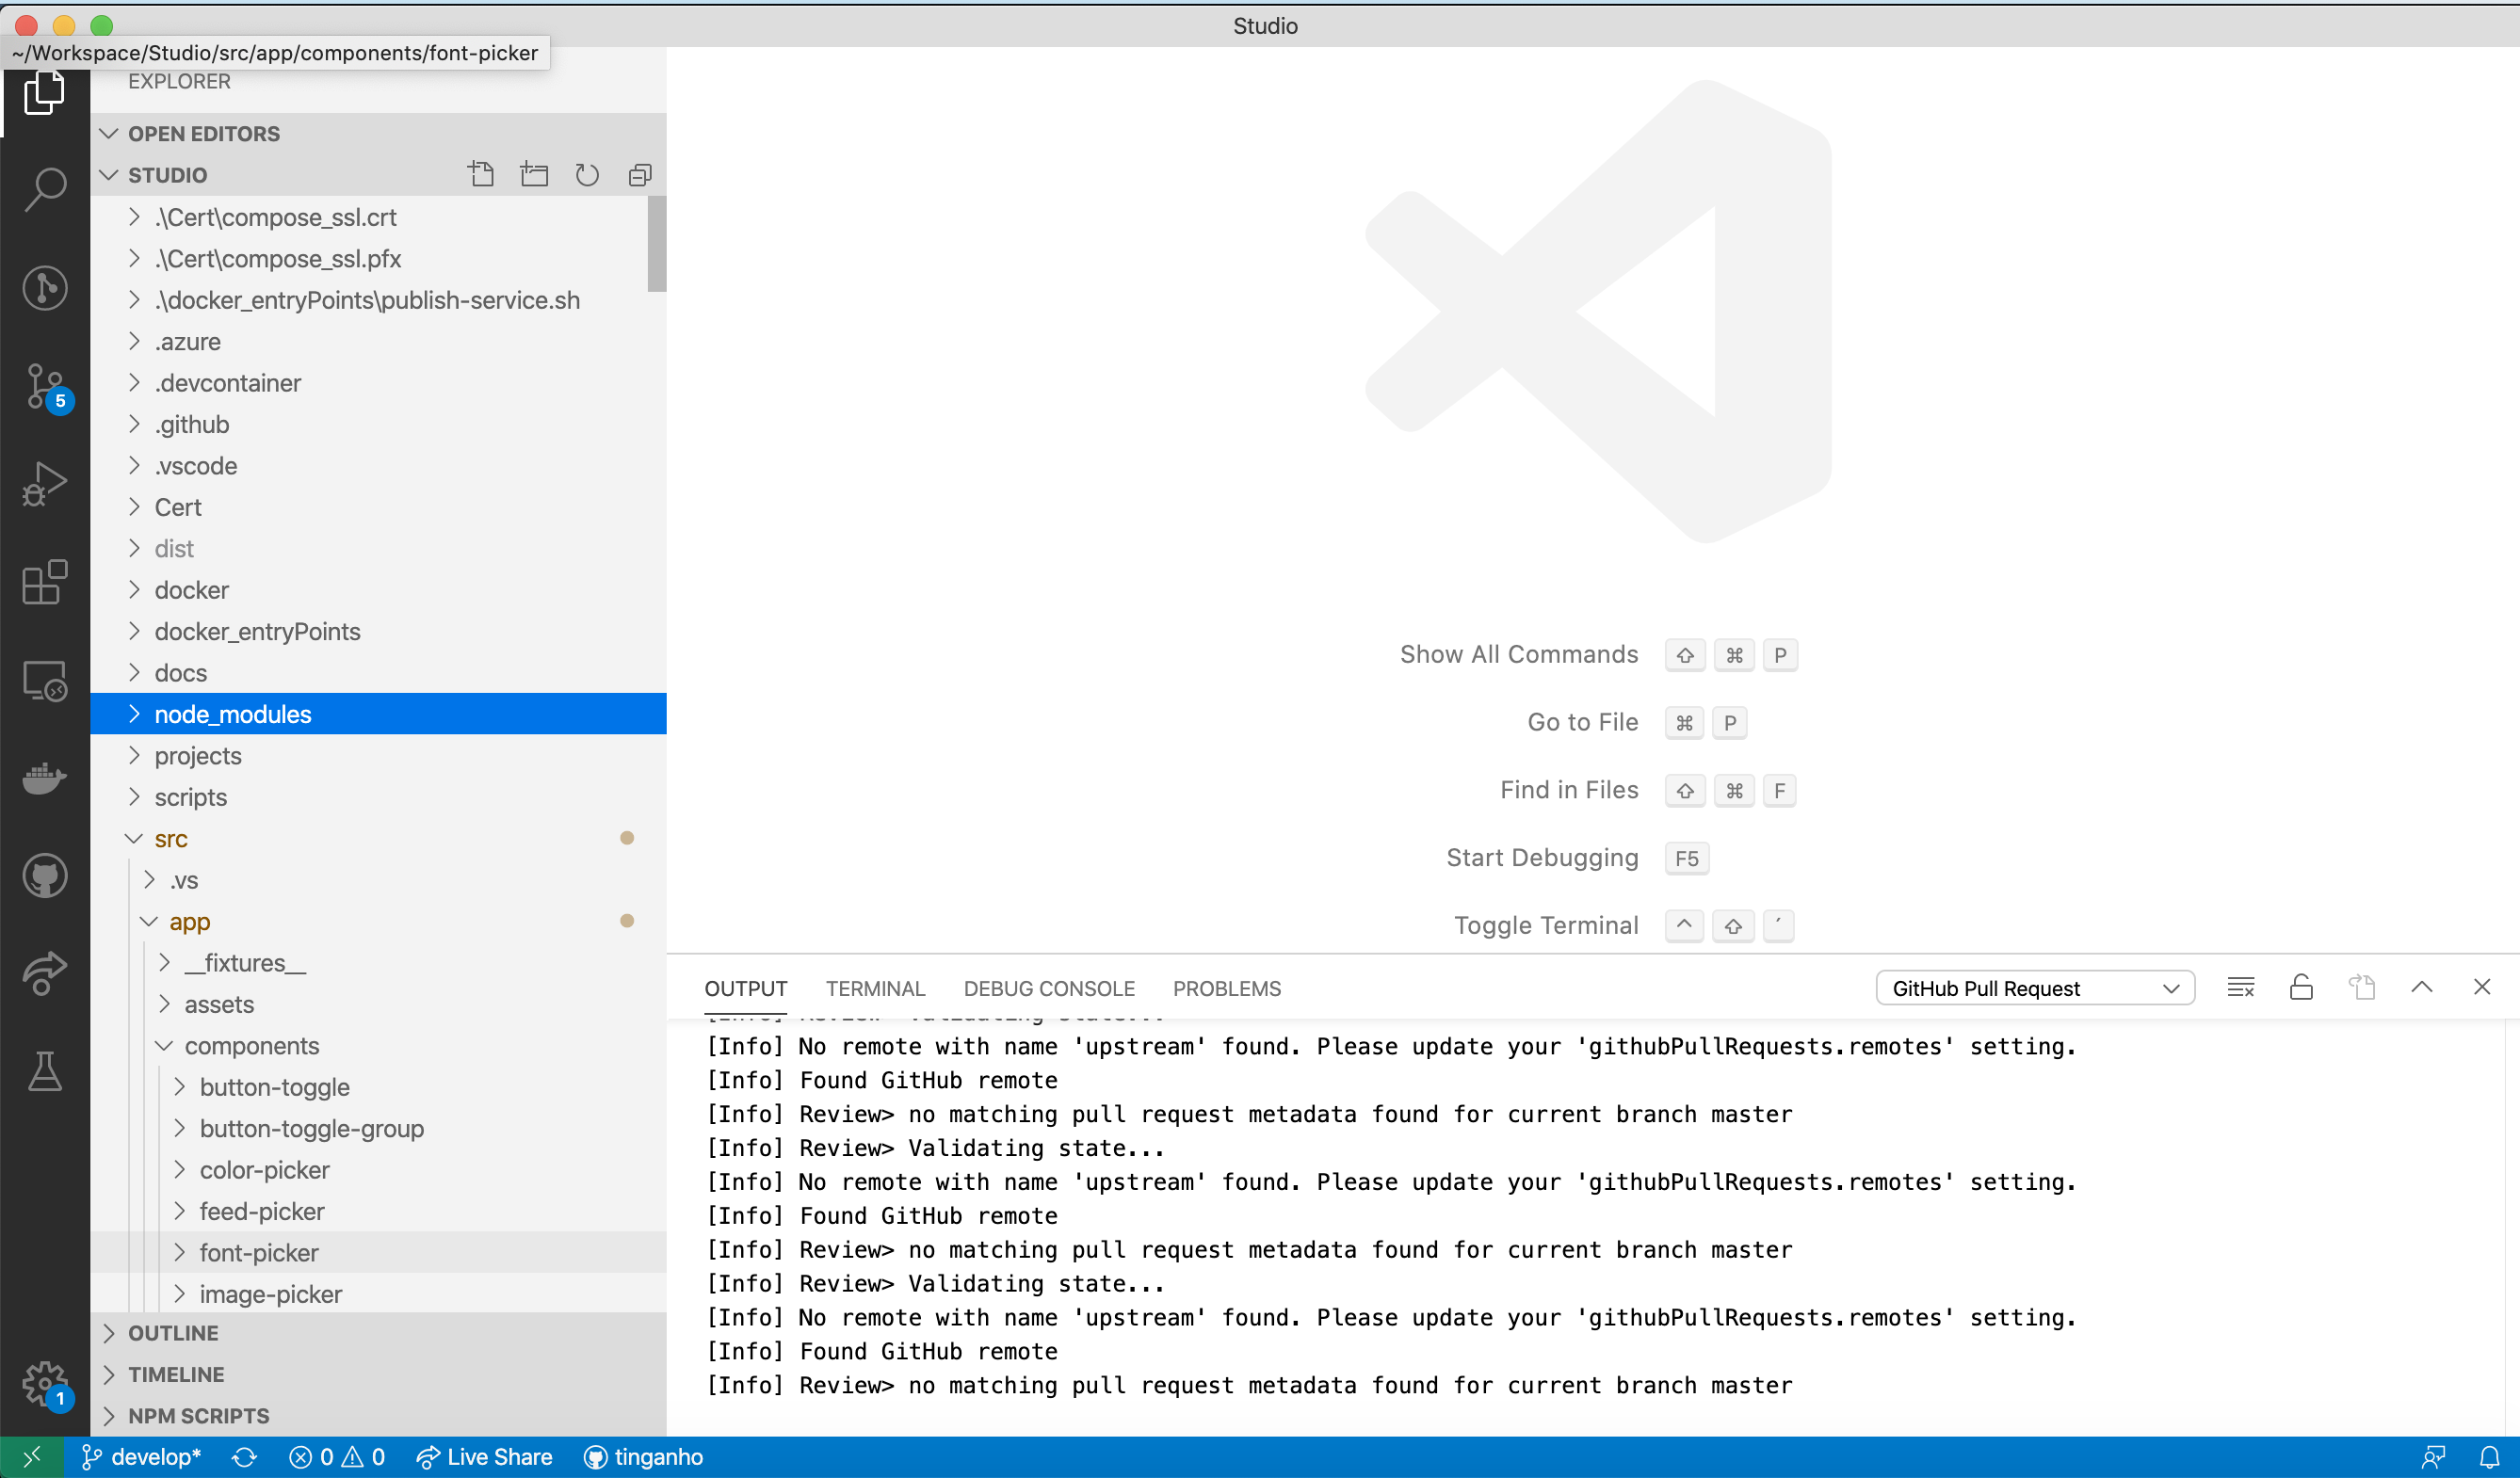This screenshot has height=1478, width=2520.
Task: Click the develop branch in status bar
Action: coord(140,1457)
